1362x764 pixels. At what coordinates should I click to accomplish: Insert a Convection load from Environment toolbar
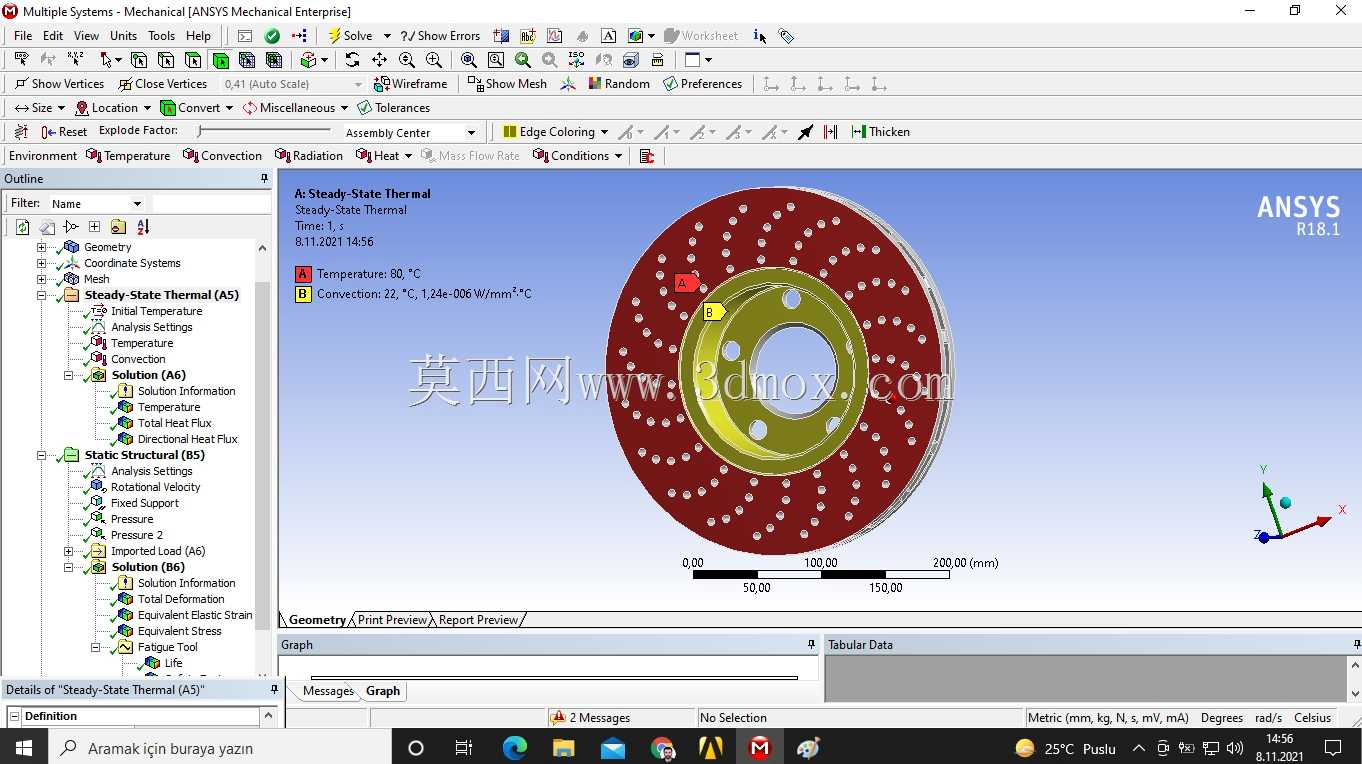coord(223,156)
